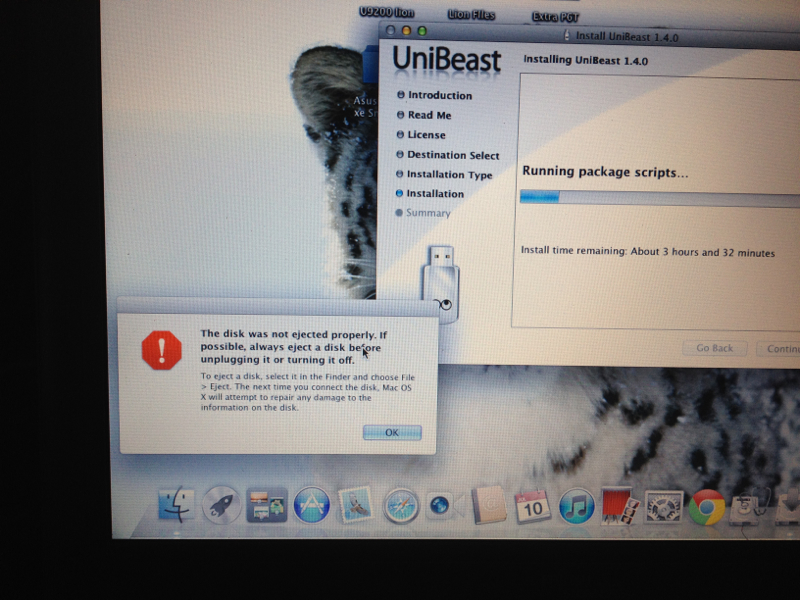The height and width of the screenshot is (600, 800).
Task: Click OK in the disk ejected alert
Action: [x=392, y=432]
